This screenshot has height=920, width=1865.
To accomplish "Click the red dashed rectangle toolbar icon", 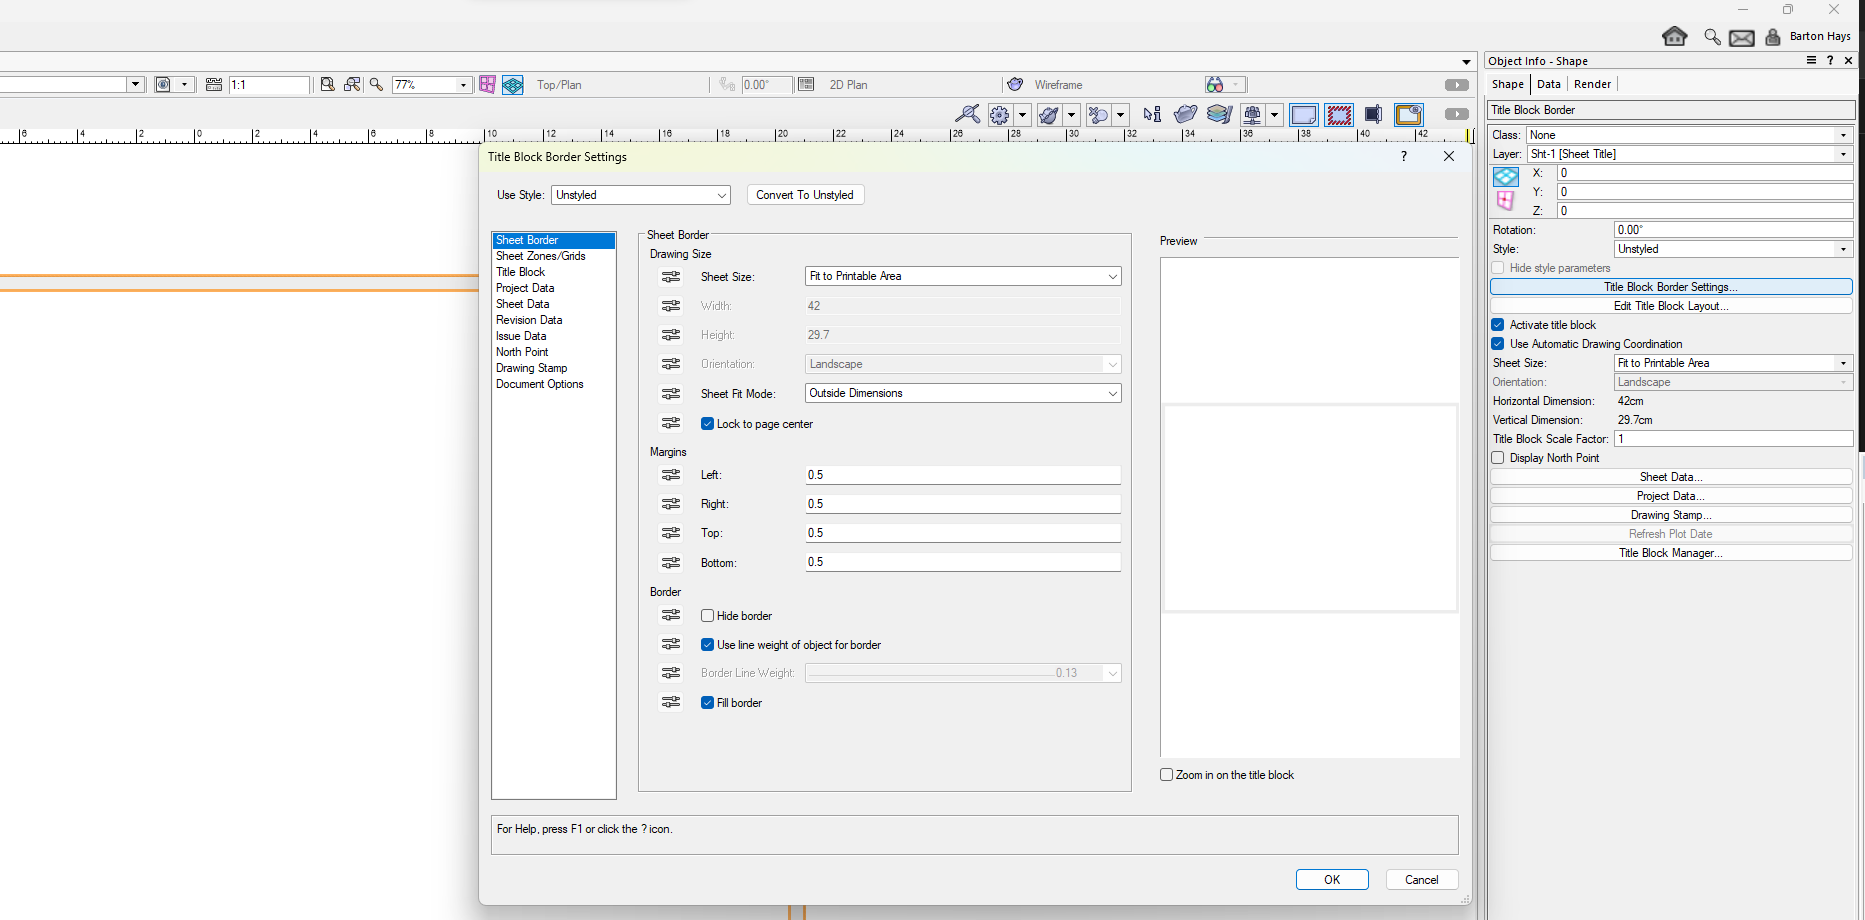I will (1338, 115).
